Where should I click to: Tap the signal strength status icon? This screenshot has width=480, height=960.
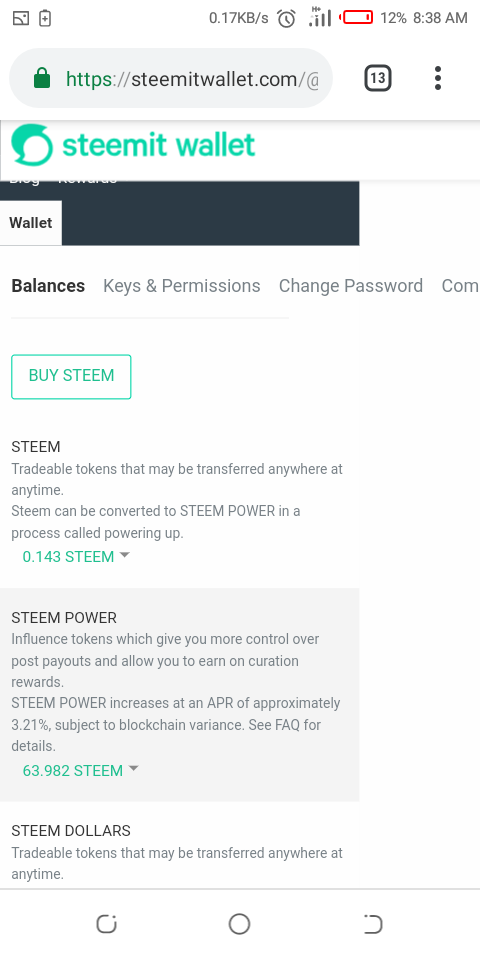(320, 17)
